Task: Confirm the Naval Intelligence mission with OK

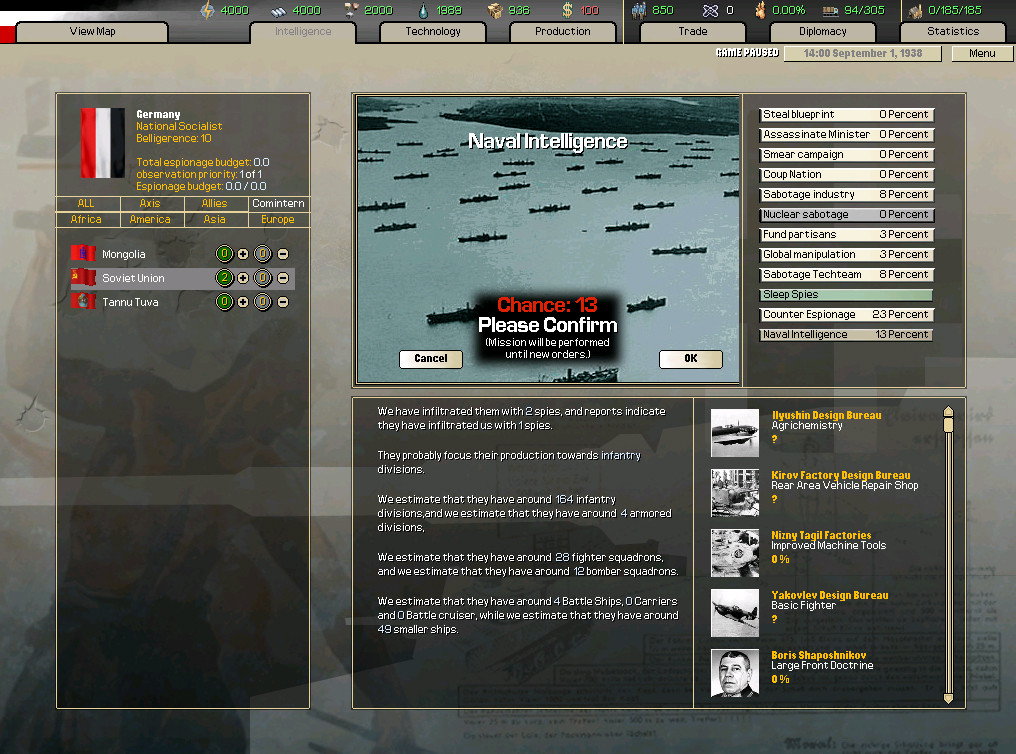Action: point(691,359)
